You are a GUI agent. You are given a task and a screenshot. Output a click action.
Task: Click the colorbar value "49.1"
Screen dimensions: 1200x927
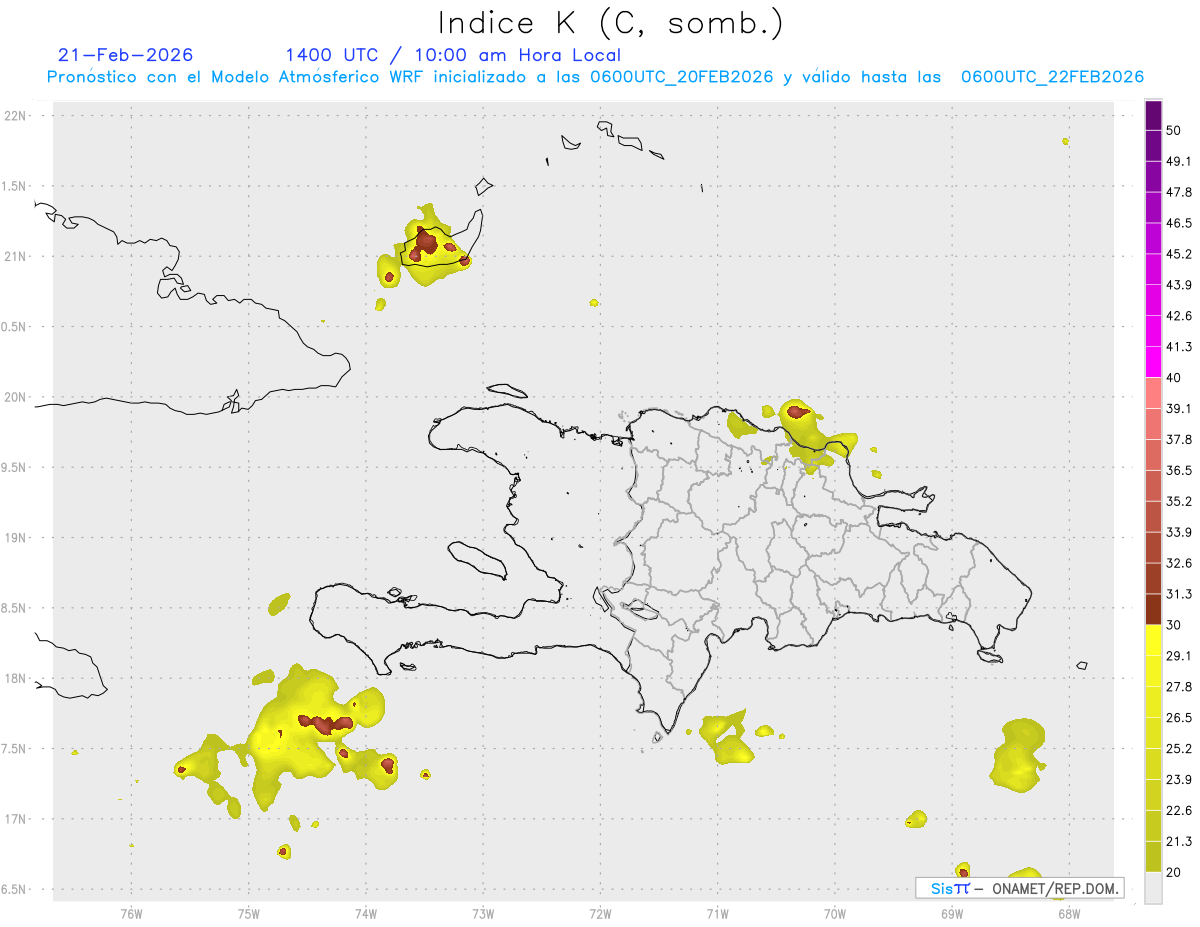point(1179,161)
